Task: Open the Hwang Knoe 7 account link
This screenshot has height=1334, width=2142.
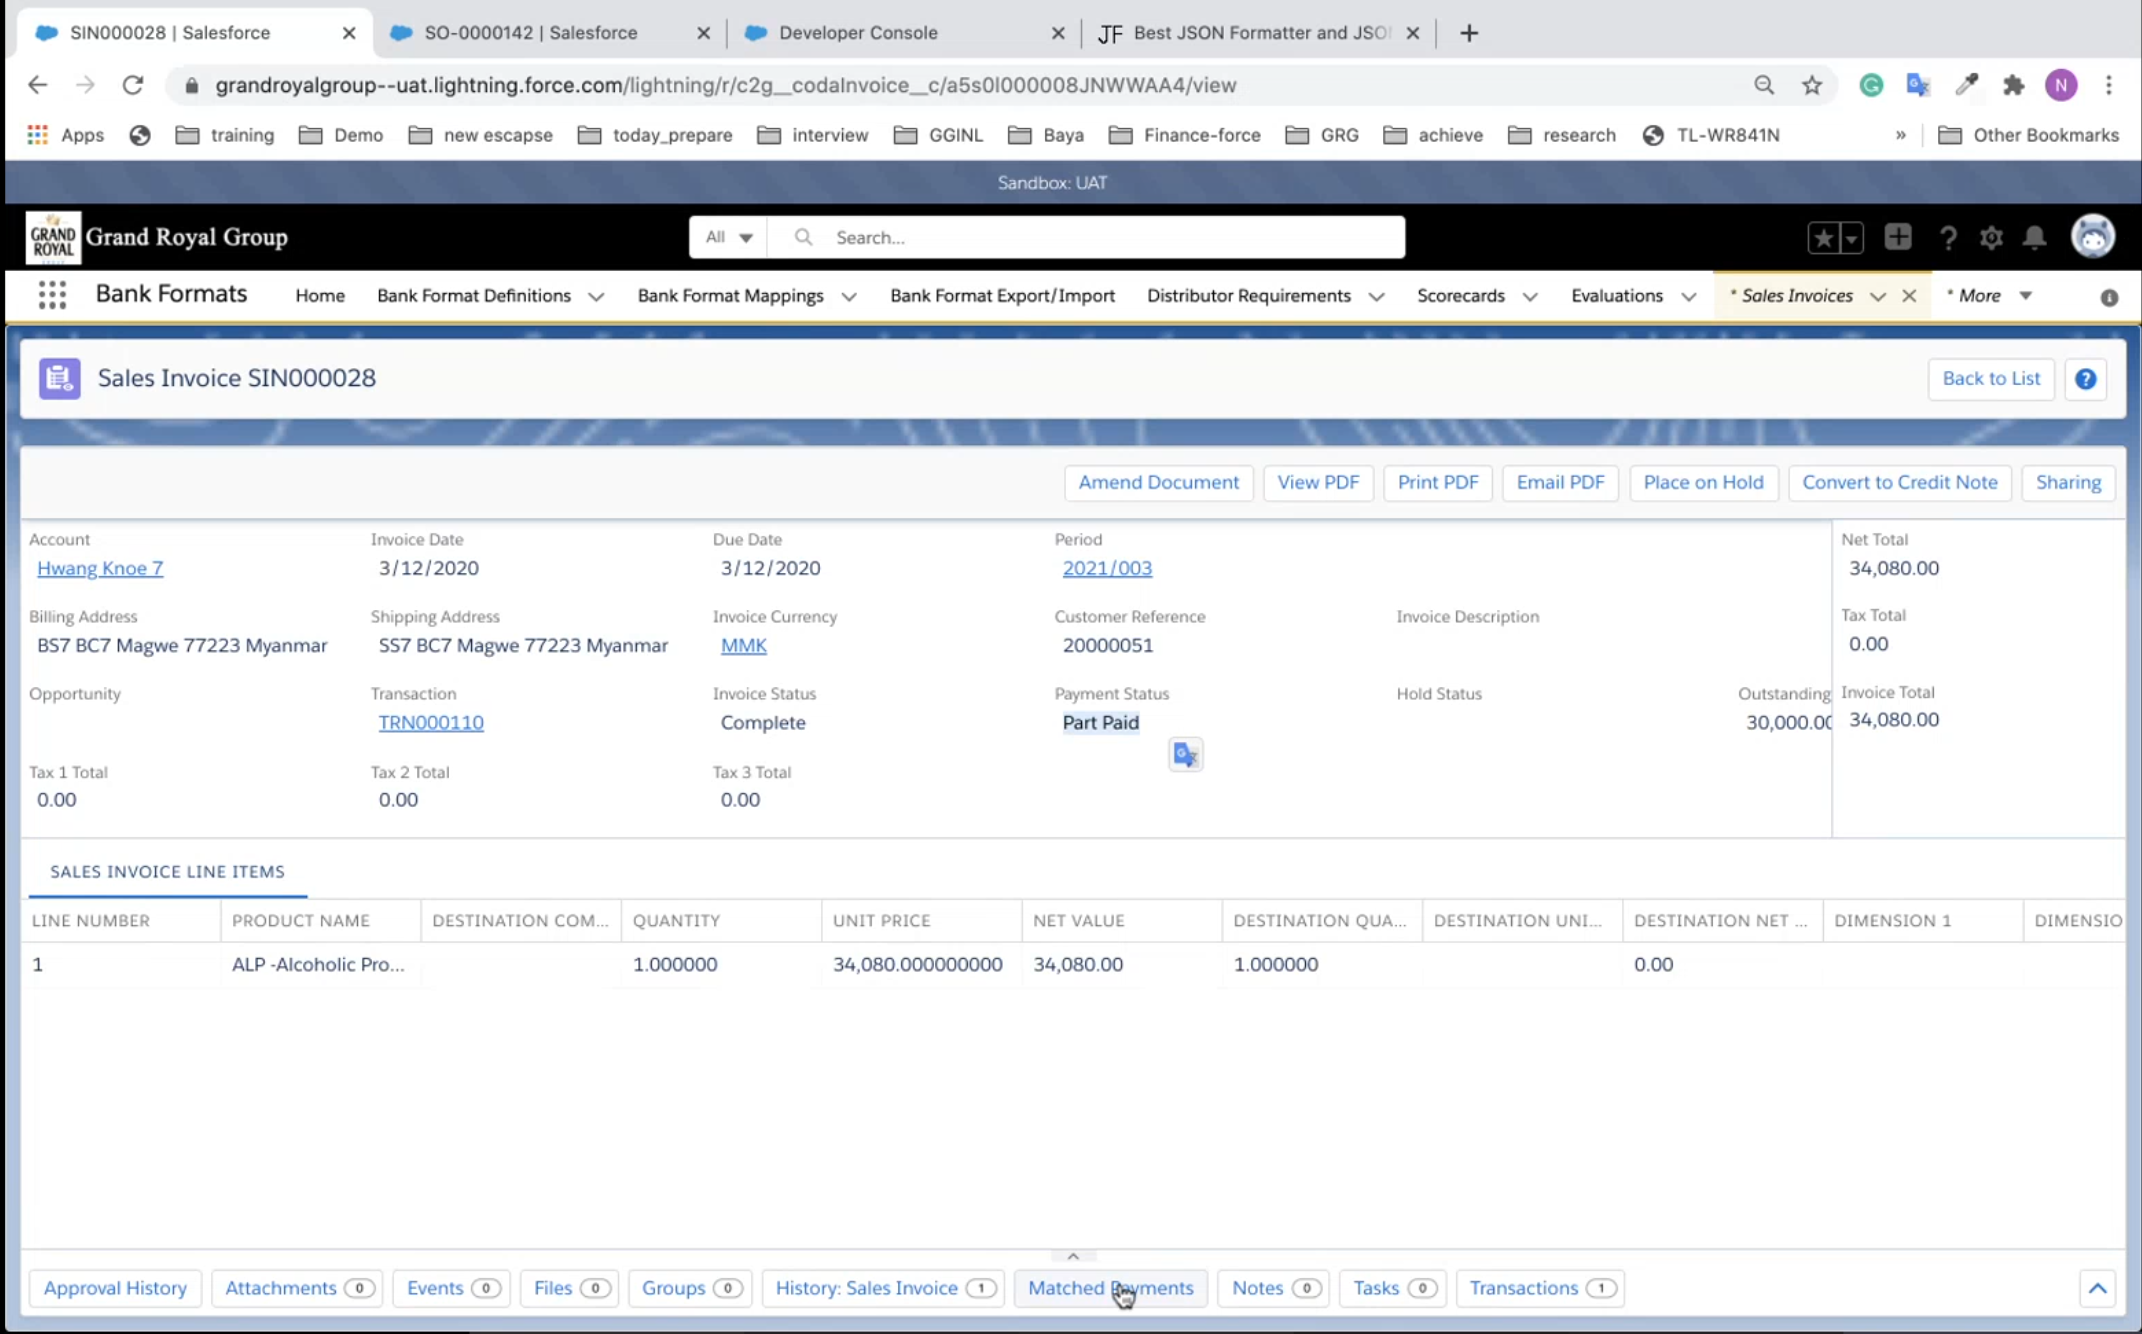Action: [x=100, y=568]
